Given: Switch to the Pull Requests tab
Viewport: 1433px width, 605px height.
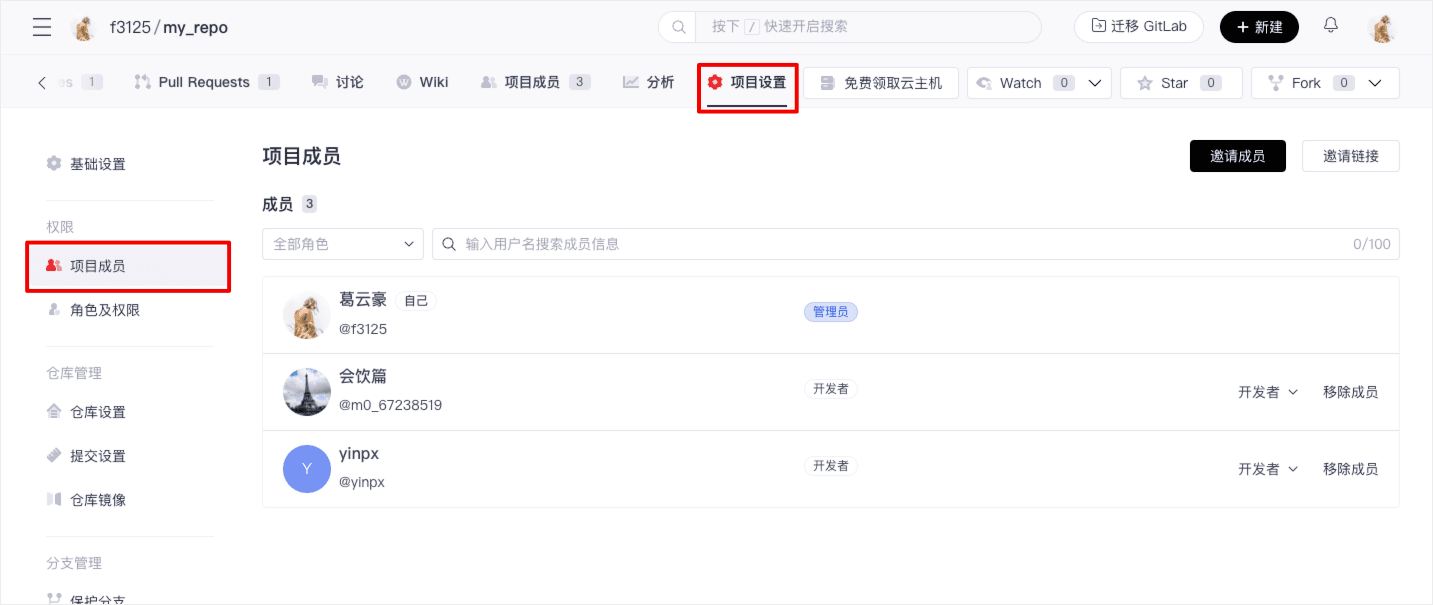Looking at the screenshot, I should (x=205, y=82).
